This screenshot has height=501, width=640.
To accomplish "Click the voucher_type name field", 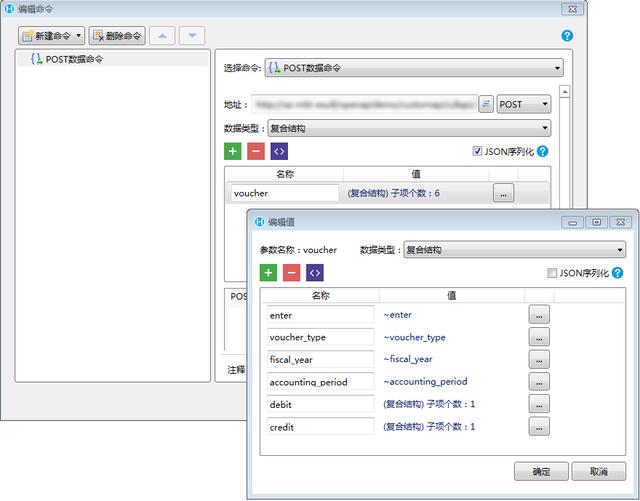I will tap(320, 337).
